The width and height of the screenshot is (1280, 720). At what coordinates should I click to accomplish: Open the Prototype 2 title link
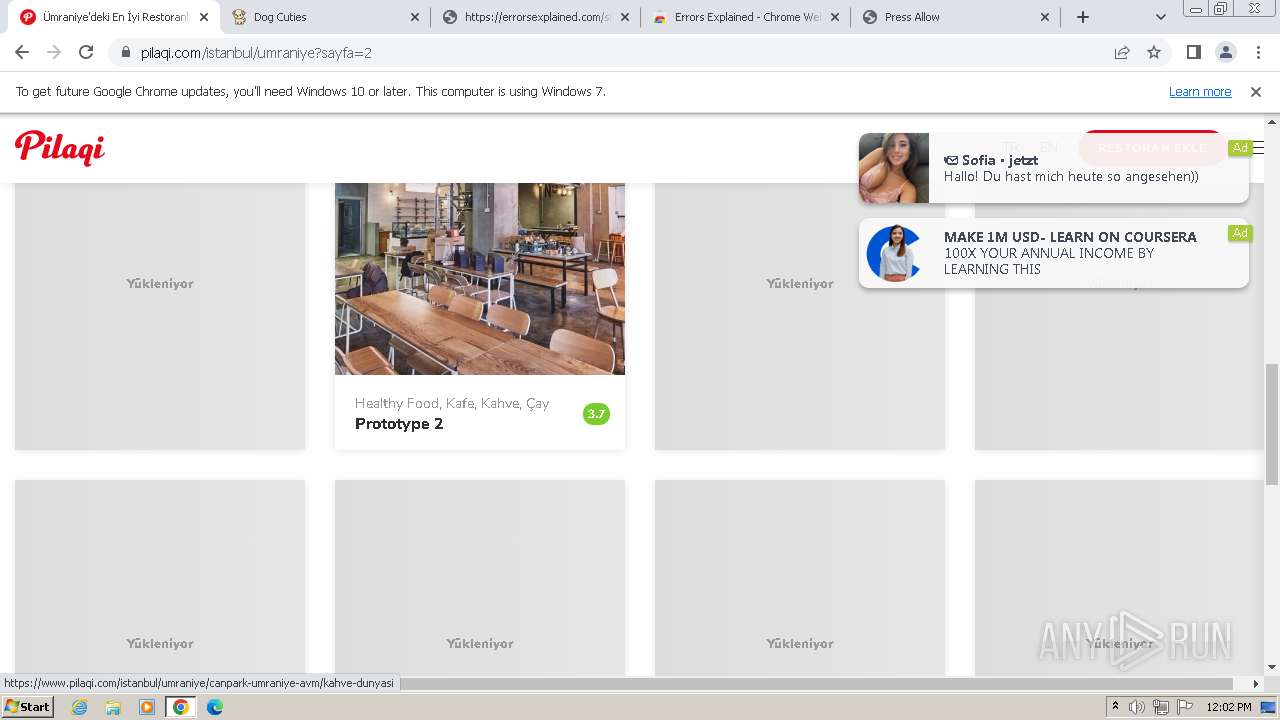click(x=399, y=424)
